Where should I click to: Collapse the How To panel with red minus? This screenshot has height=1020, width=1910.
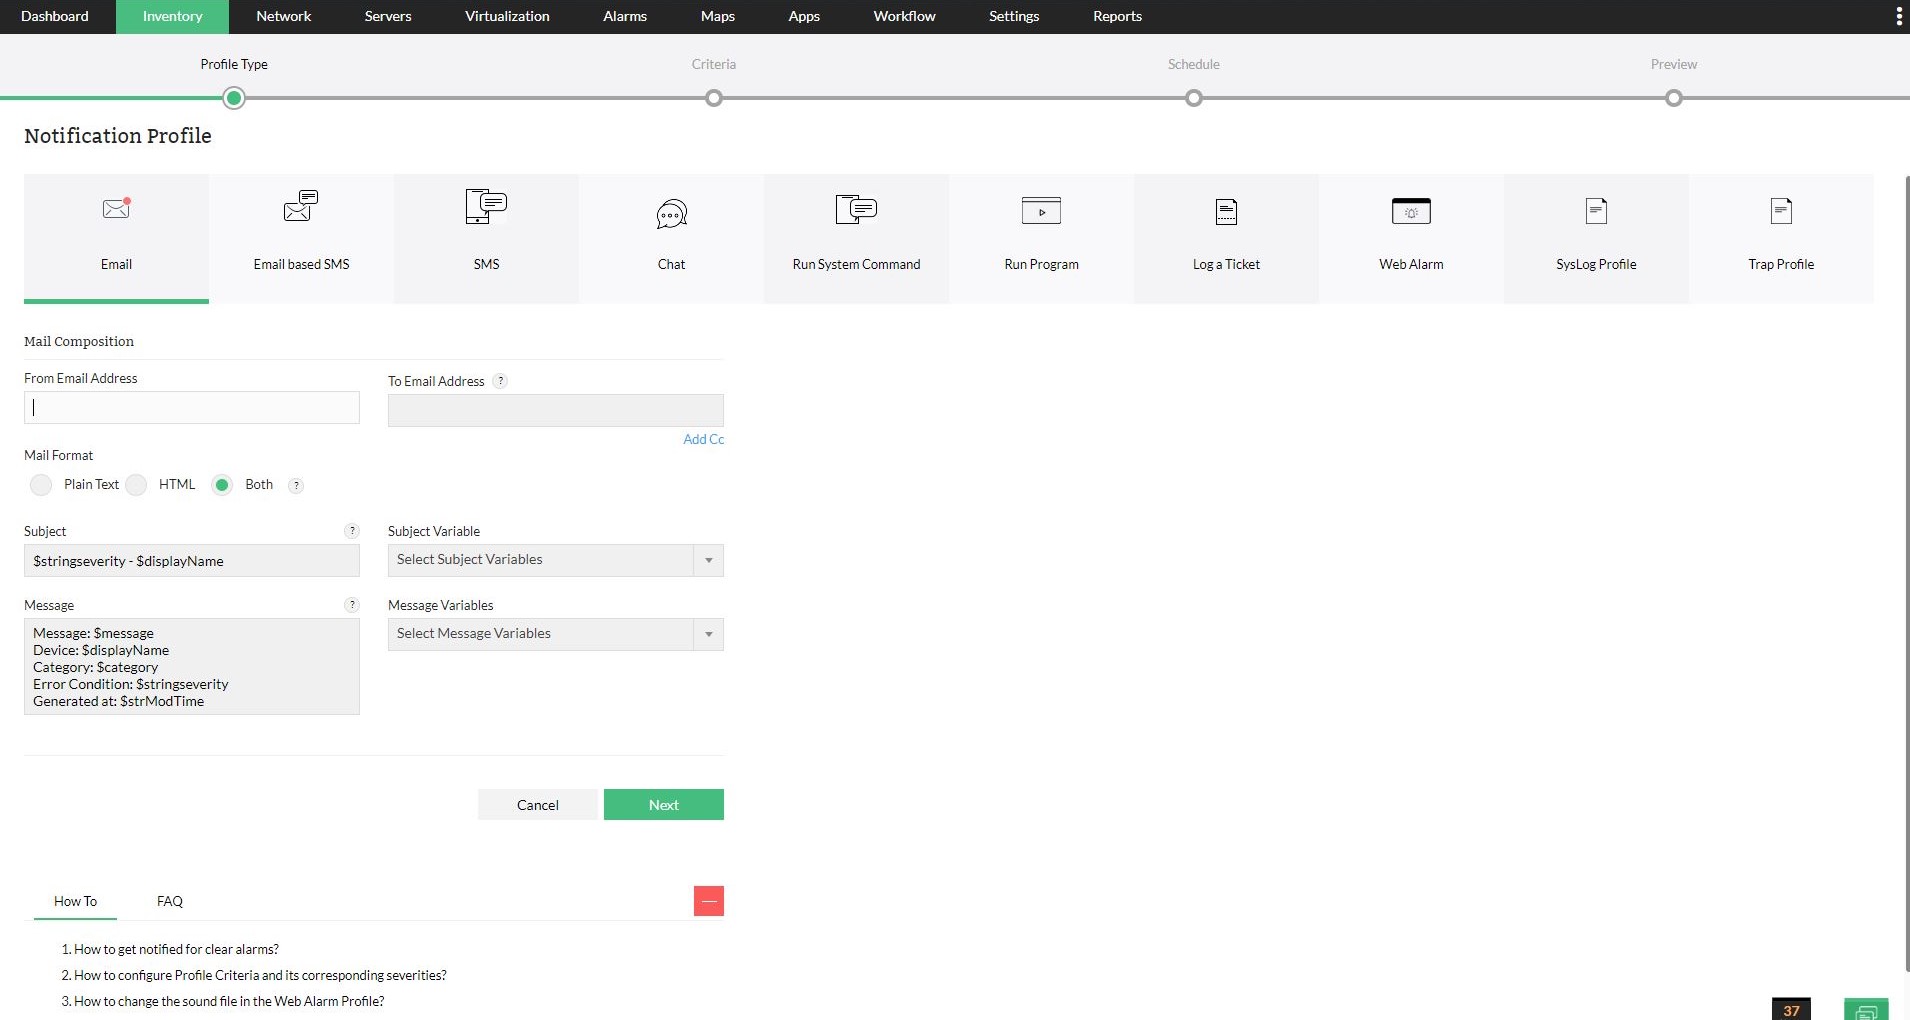709,901
